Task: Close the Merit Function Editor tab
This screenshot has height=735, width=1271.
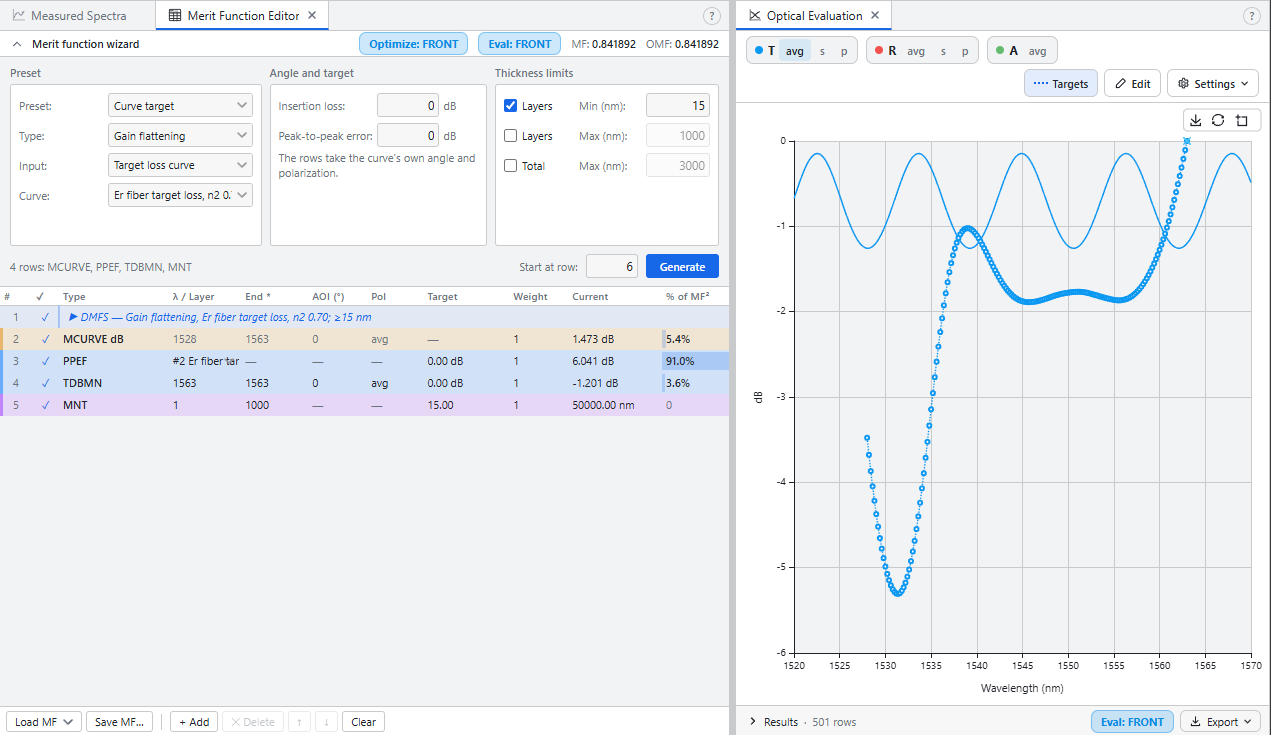Action: point(312,15)
